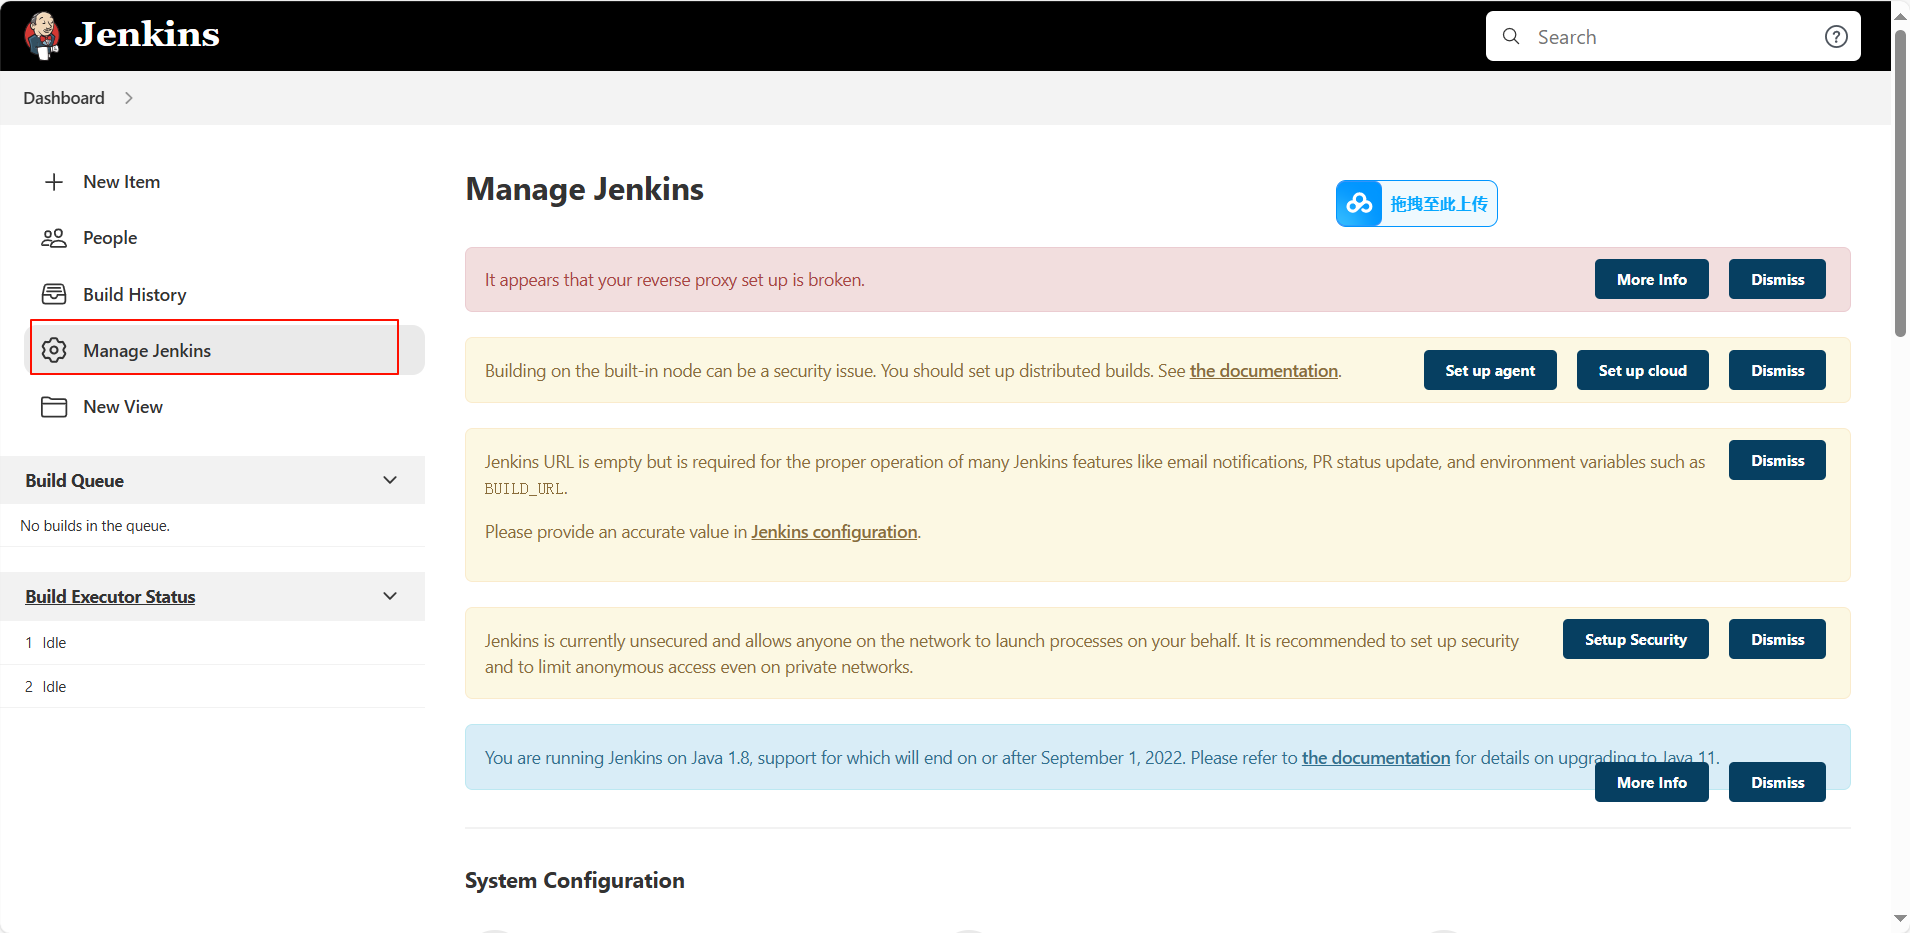Click the Jenkins title text in header
Screen dimensions: 1910x933
click(147, 35)
